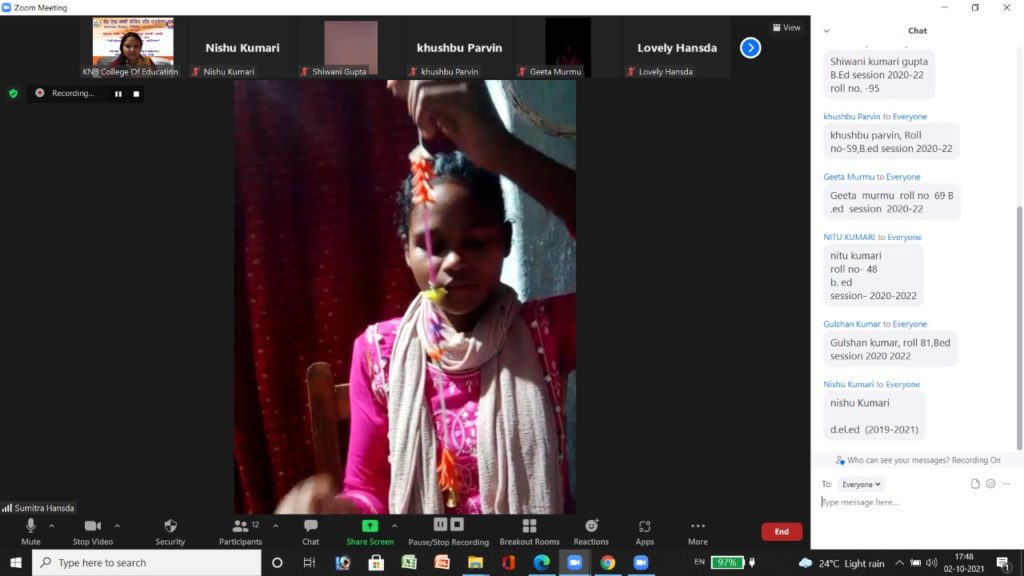1024x576 pixels.
Task: Click Nishu Kumari sender name in chat
Action: click(848, 384)
